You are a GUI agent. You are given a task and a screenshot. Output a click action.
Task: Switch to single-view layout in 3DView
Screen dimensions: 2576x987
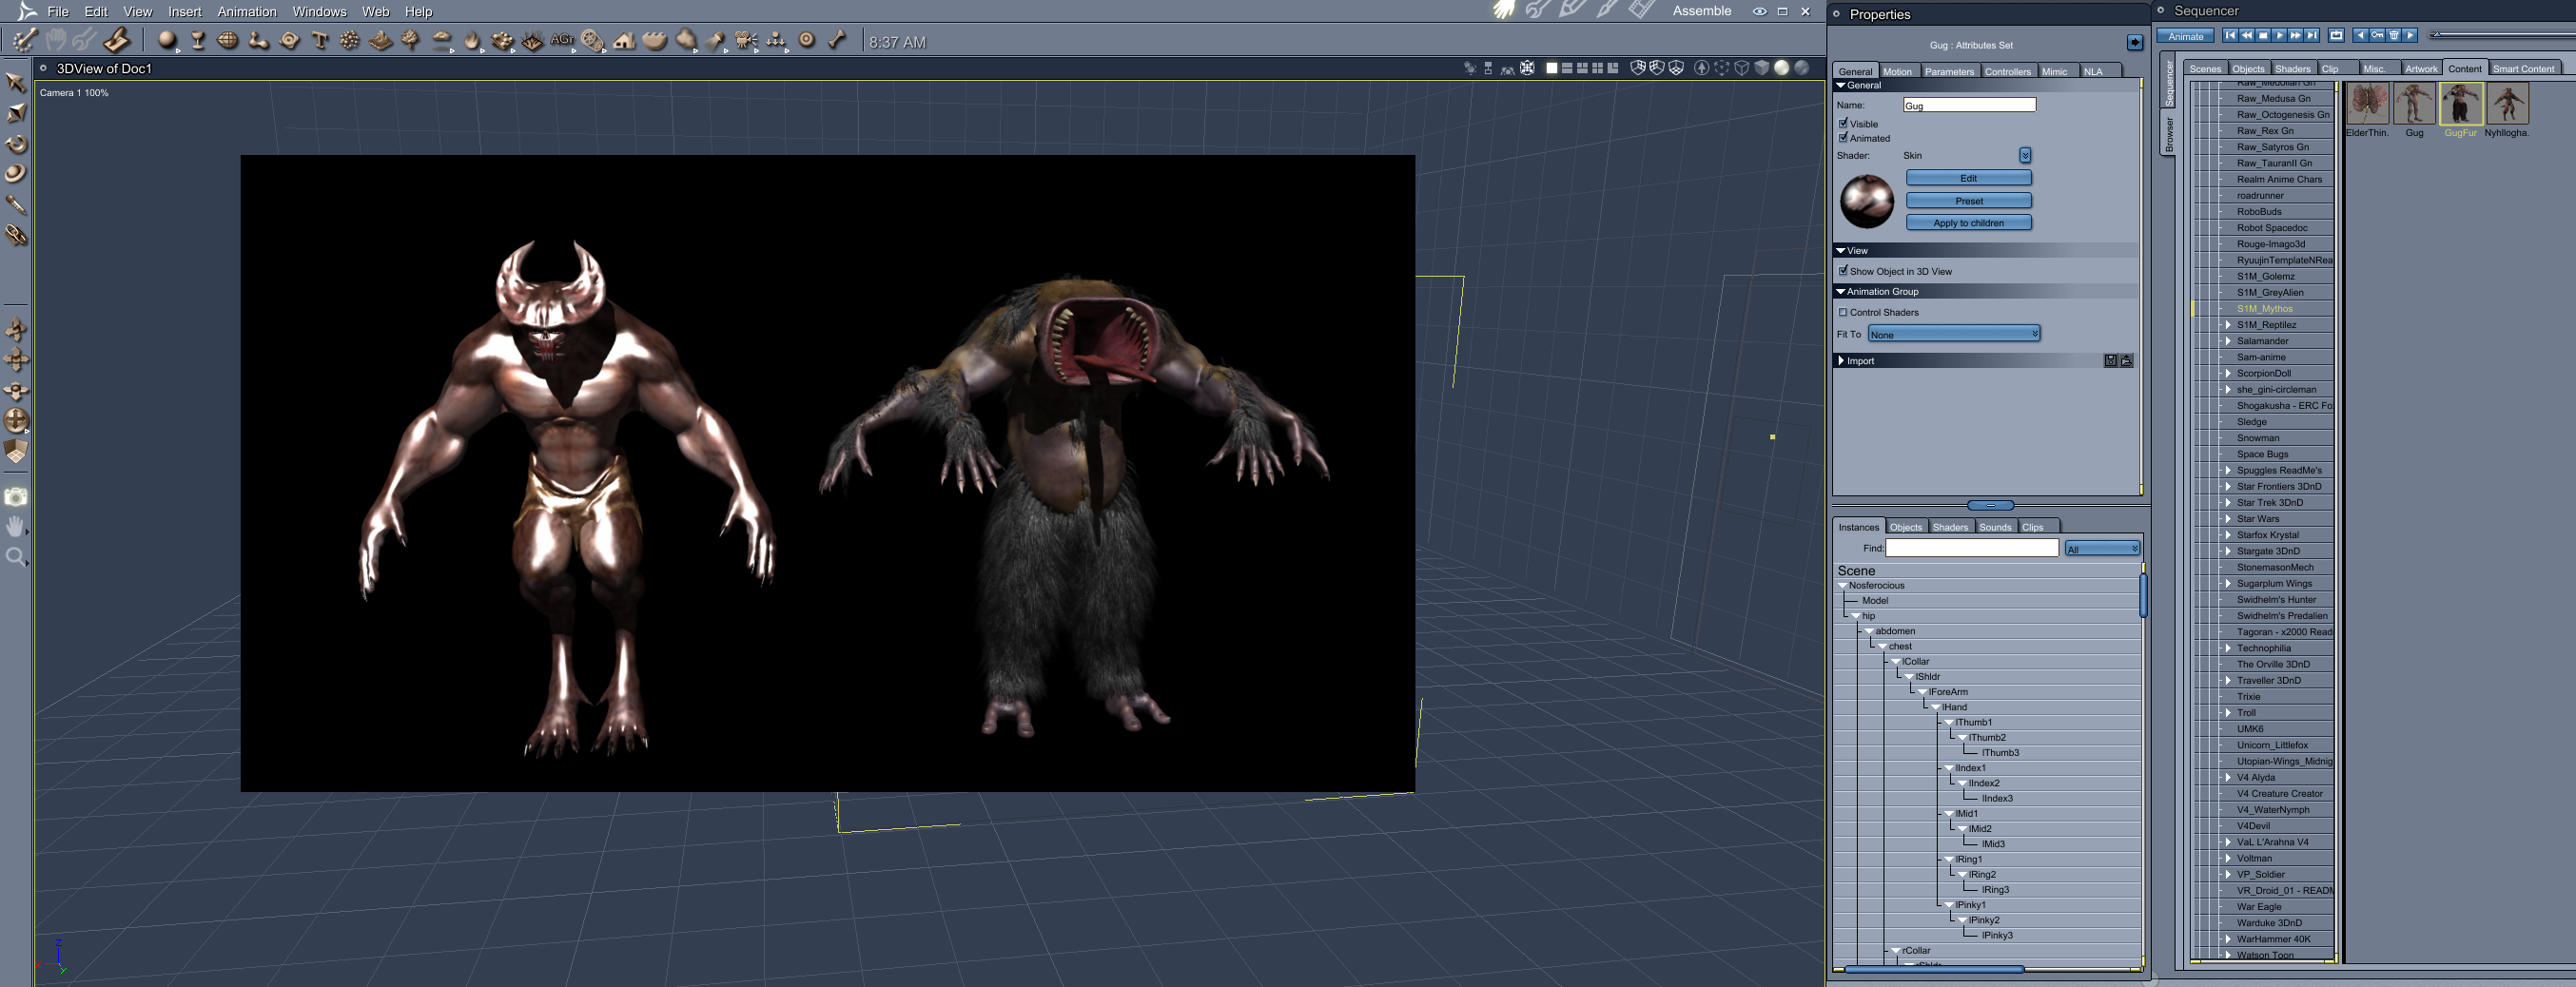pos(1551,68)
